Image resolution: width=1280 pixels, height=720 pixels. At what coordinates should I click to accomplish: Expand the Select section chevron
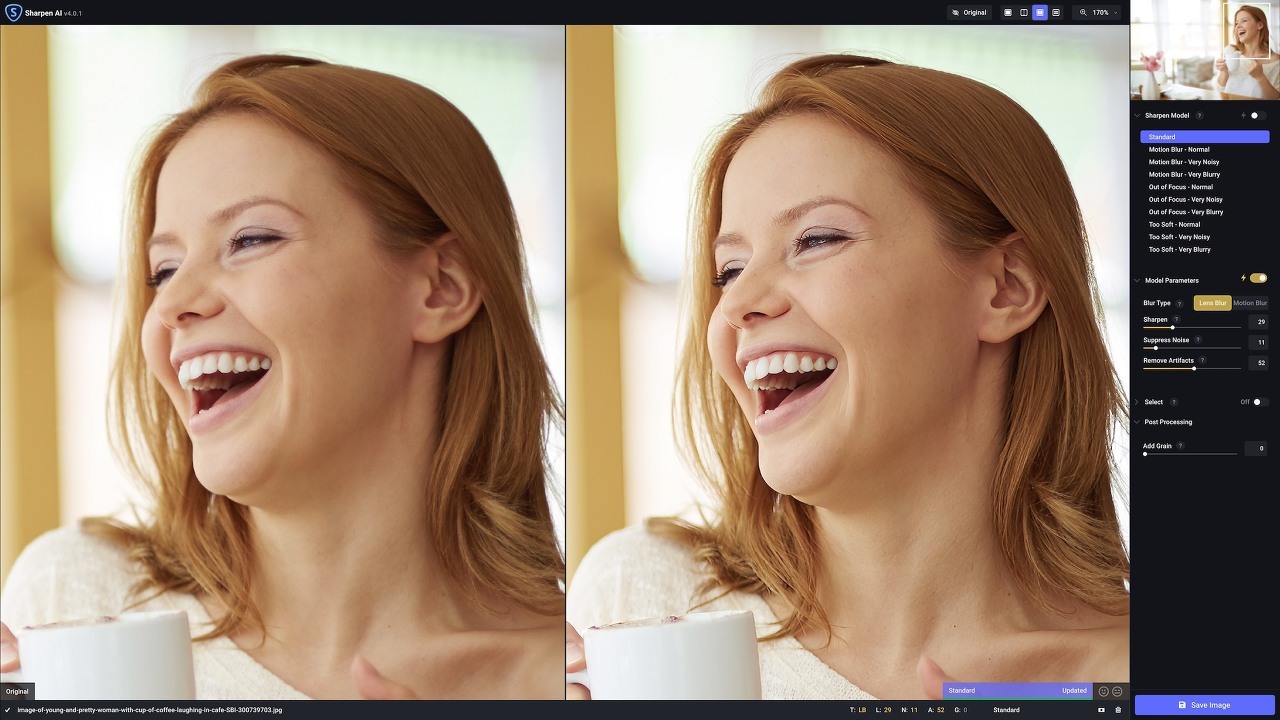(x=1137, y=402)
